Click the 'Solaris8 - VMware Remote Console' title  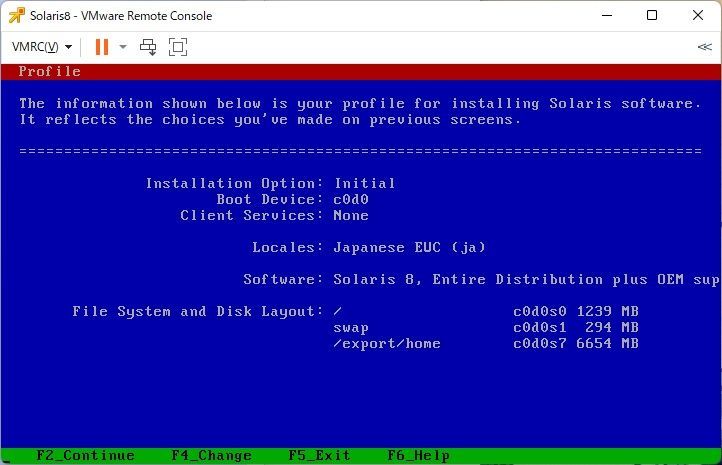pos(121,16)
